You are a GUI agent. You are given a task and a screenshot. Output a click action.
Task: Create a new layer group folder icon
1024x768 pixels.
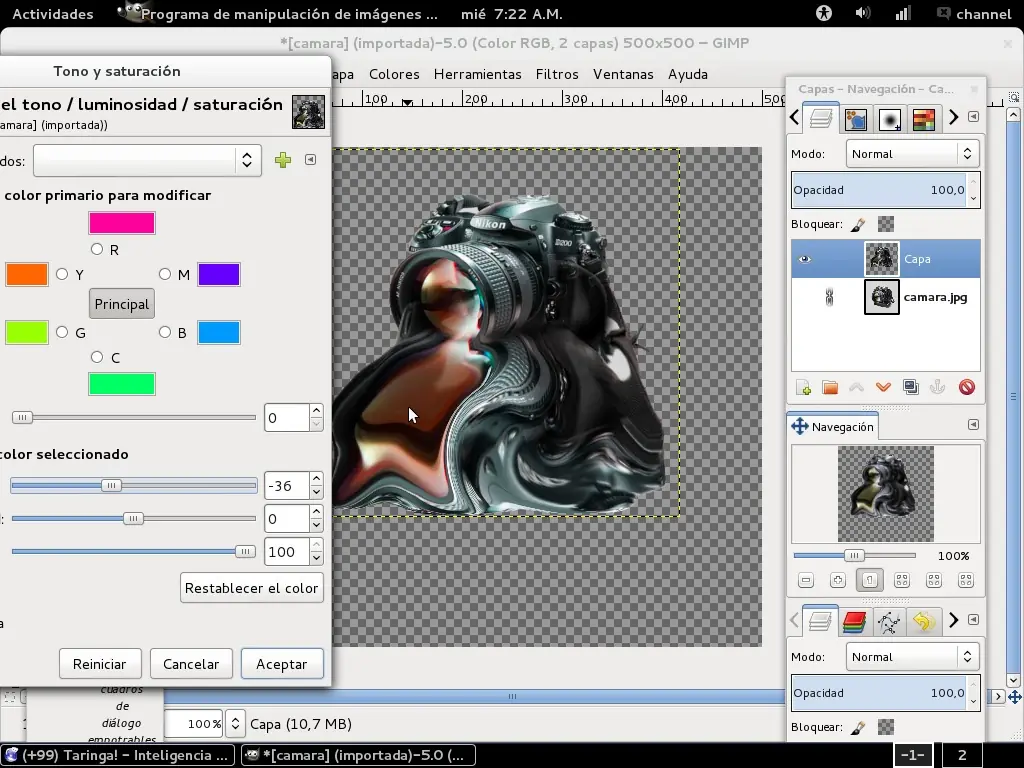[x=830, y=387]
